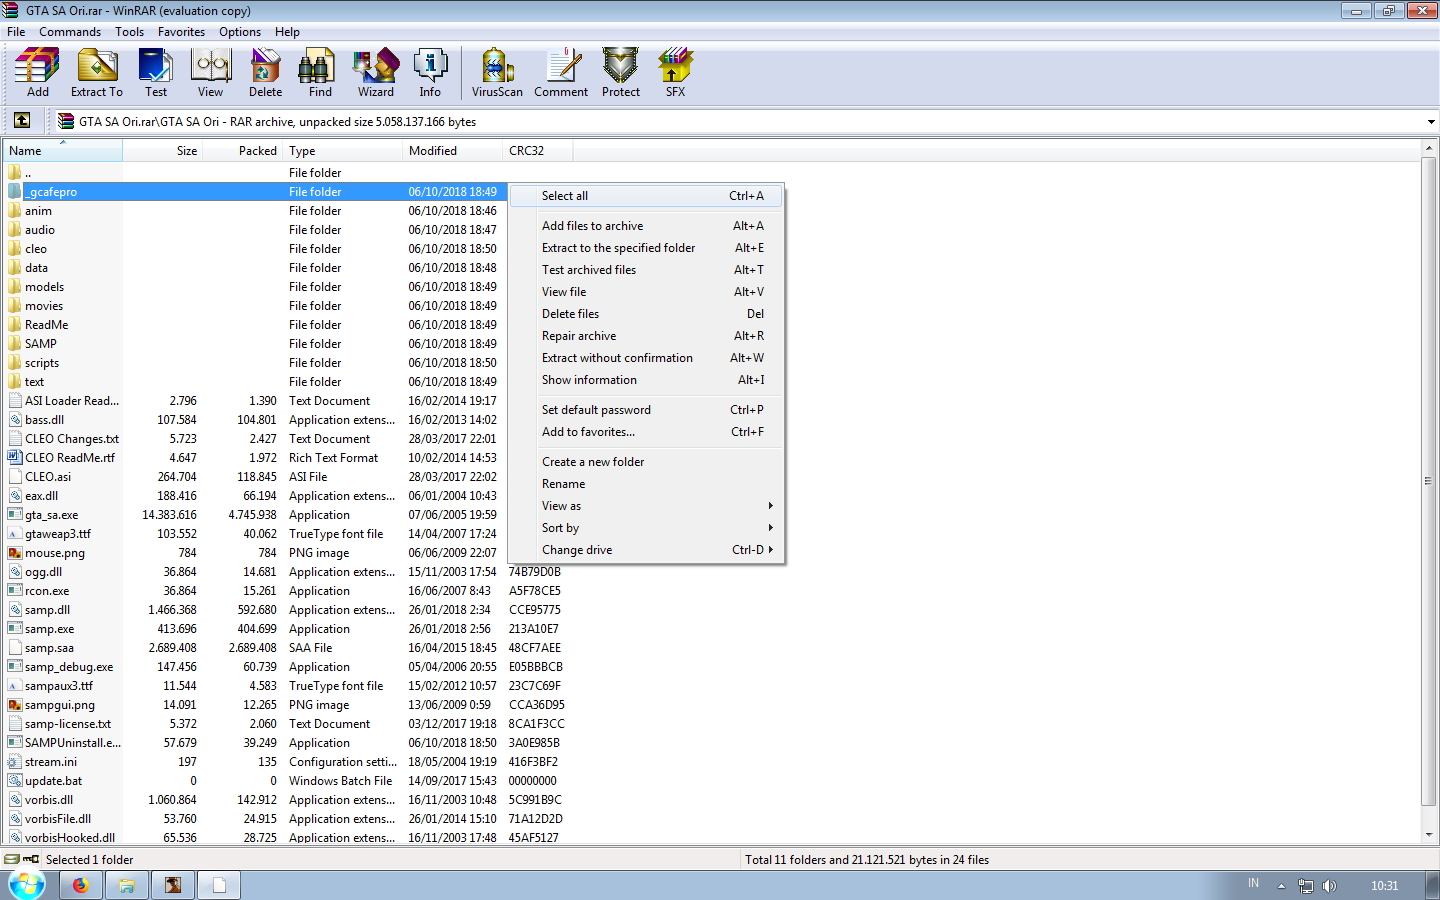Sort by the Modified column header
Image resolution: width=1440 pixels, height=900 pixels.
pos(453,151)
